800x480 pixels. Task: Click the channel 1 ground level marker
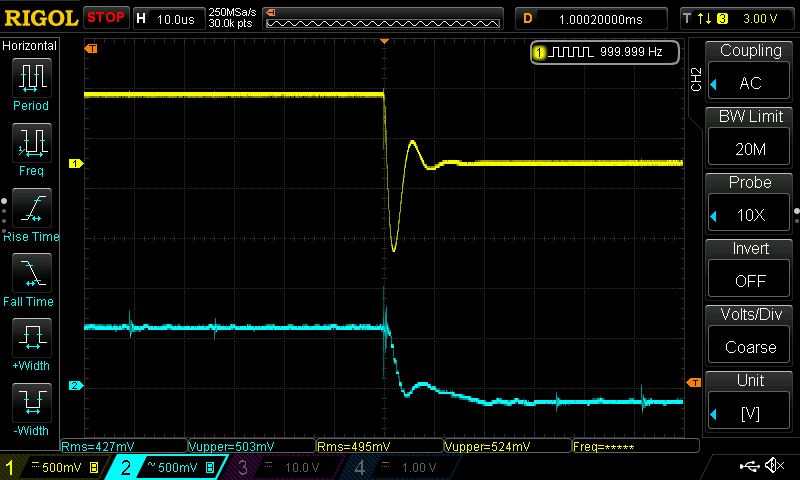coord(76,164)
